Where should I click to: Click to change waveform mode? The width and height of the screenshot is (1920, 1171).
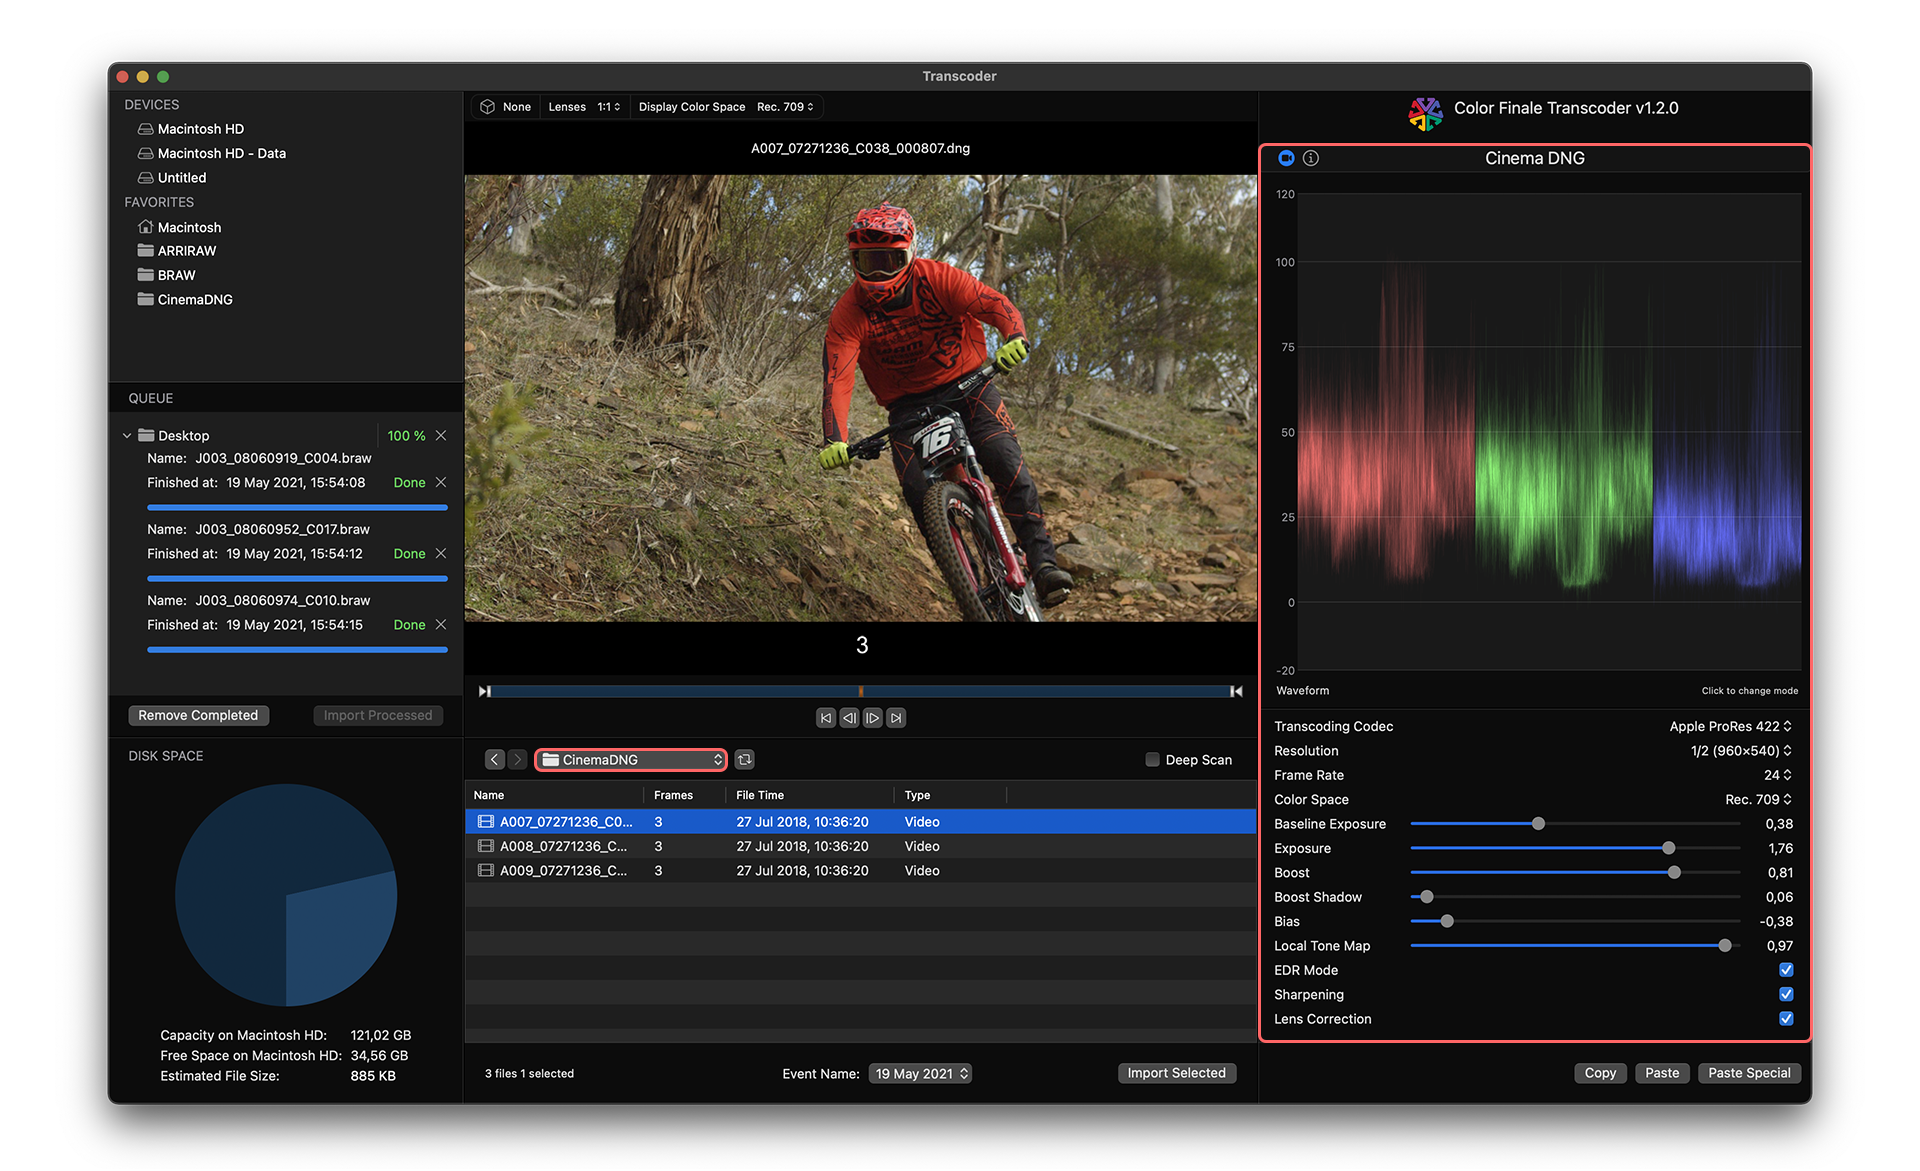point(1749,691)
